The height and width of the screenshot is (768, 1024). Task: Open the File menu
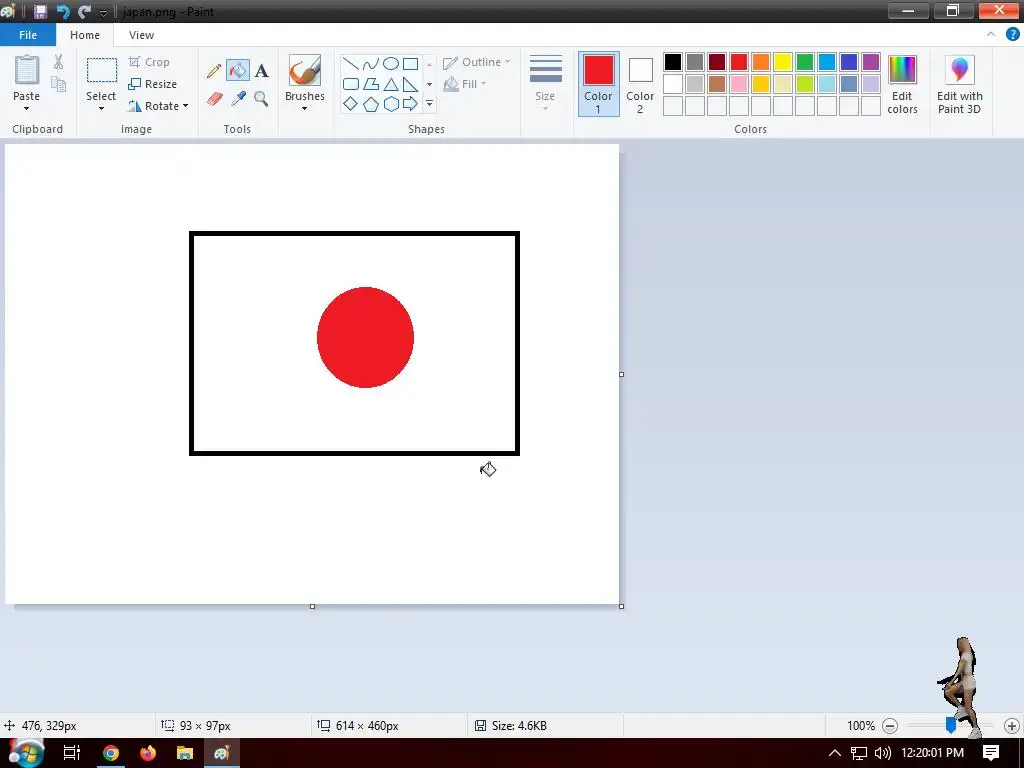[x=28, y=35]
